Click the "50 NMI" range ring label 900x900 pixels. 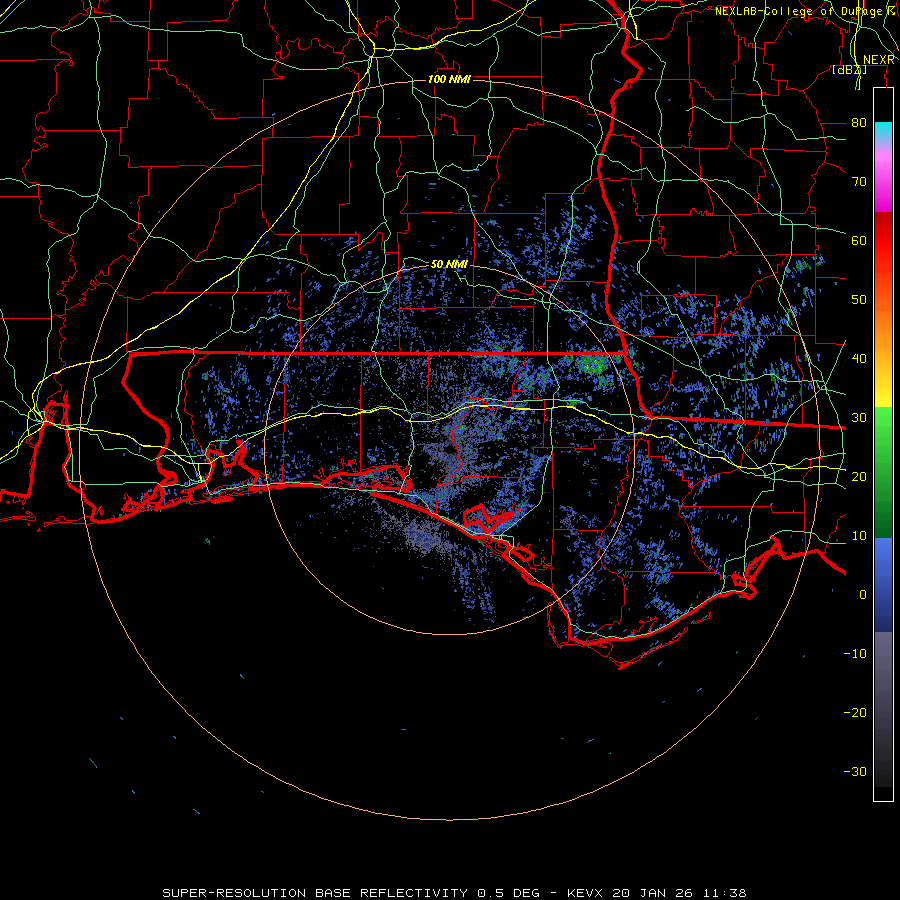coord(449,264)
